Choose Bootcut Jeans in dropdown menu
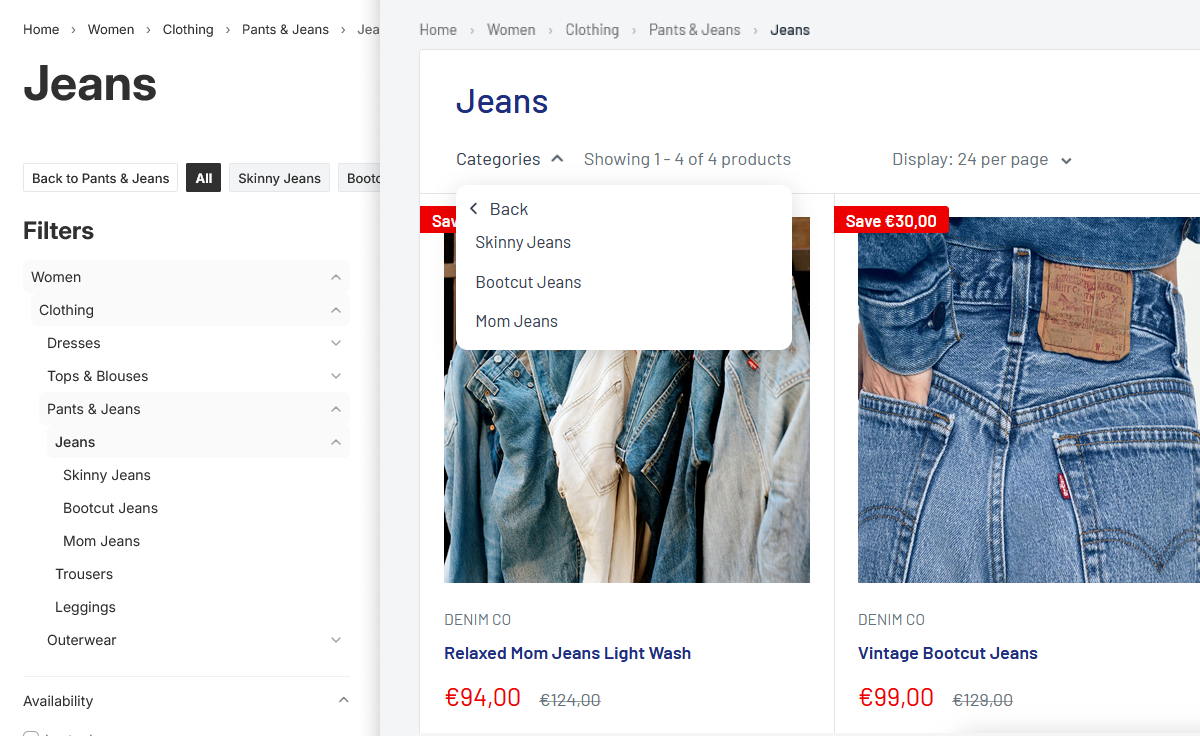Screen dimensions: 1200x736 pos(528,282)
